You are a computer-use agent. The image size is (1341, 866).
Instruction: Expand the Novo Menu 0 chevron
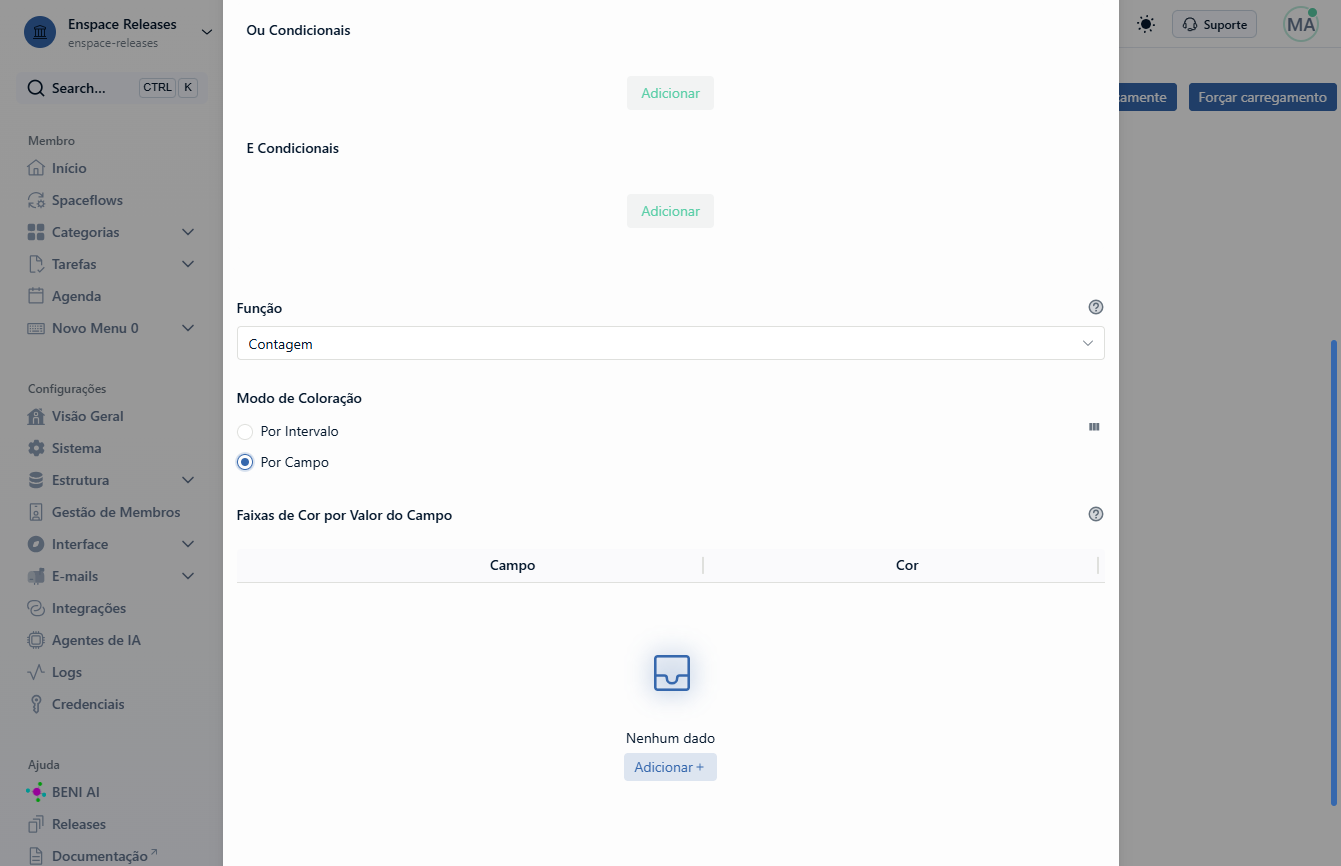tap(188, 328)
